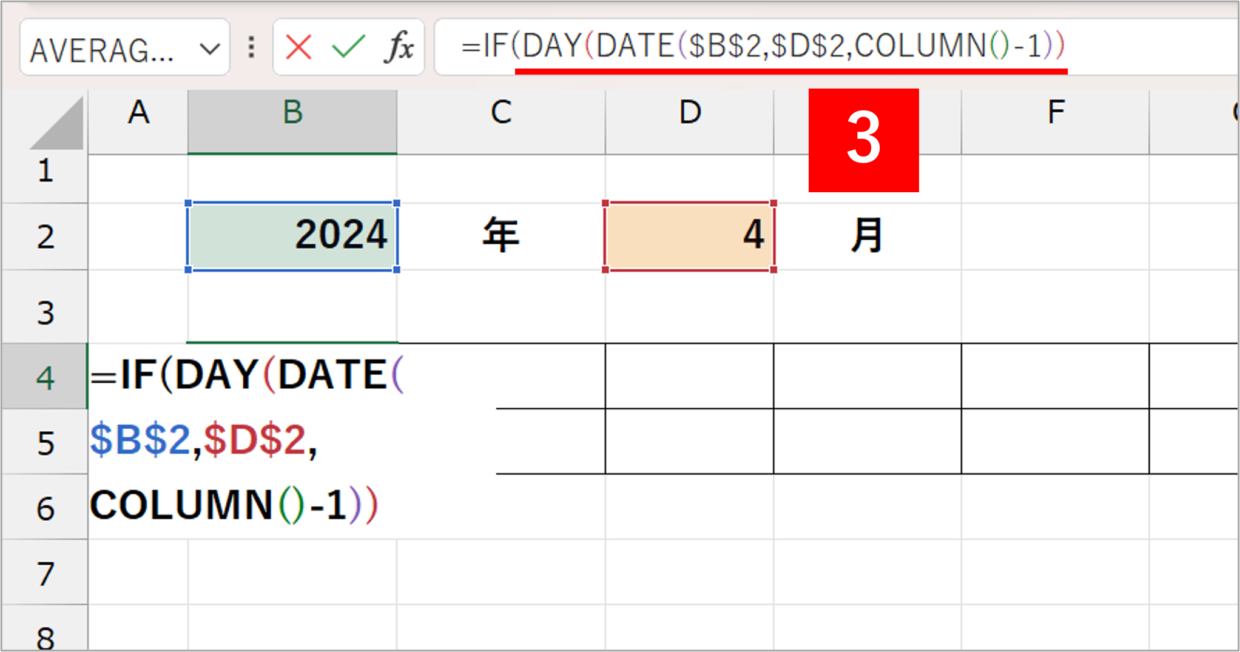This screenshot has width=1240, height=652.
Task: Expand the Name Box dropdown arrow
Action: tap(208, 48)
